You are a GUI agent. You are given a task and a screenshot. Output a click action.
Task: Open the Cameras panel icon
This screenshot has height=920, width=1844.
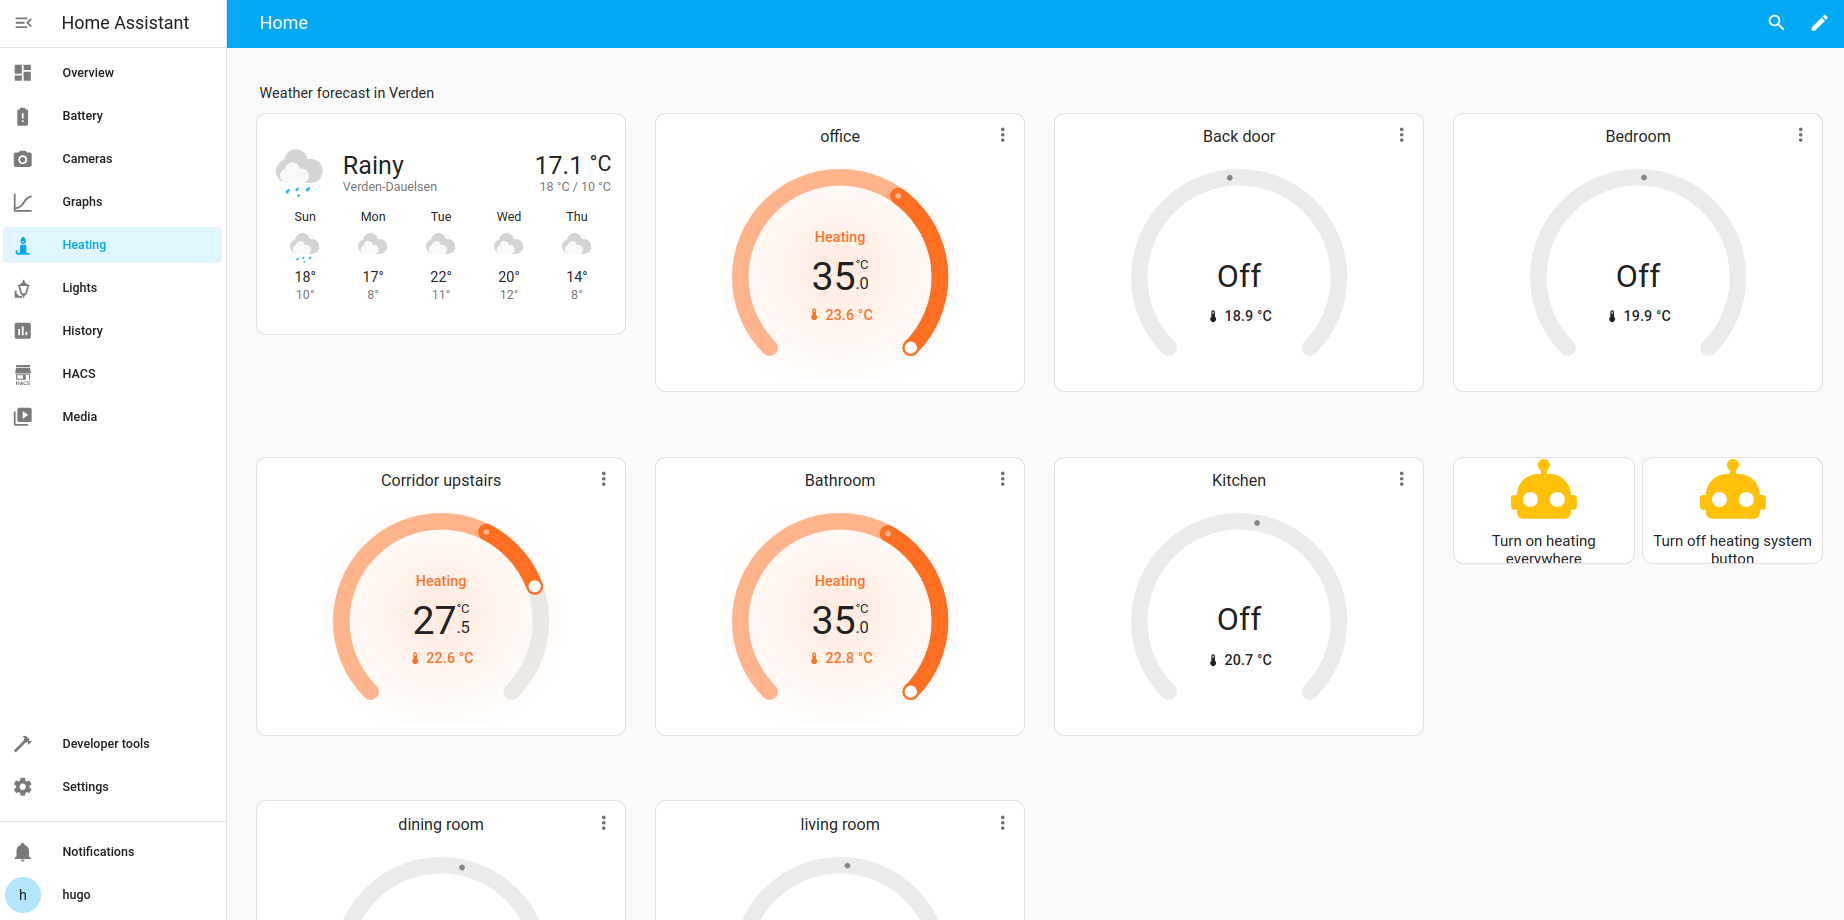pos(23,159)
